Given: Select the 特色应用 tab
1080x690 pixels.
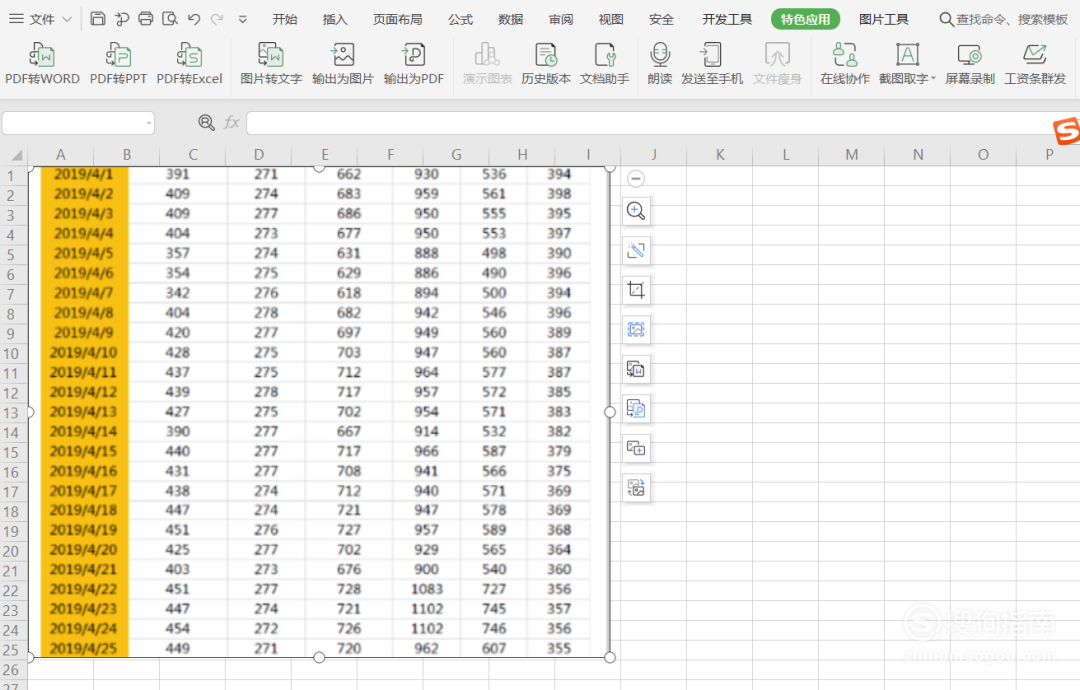Looking at the screenshot, I should click(x=805, y=19).
